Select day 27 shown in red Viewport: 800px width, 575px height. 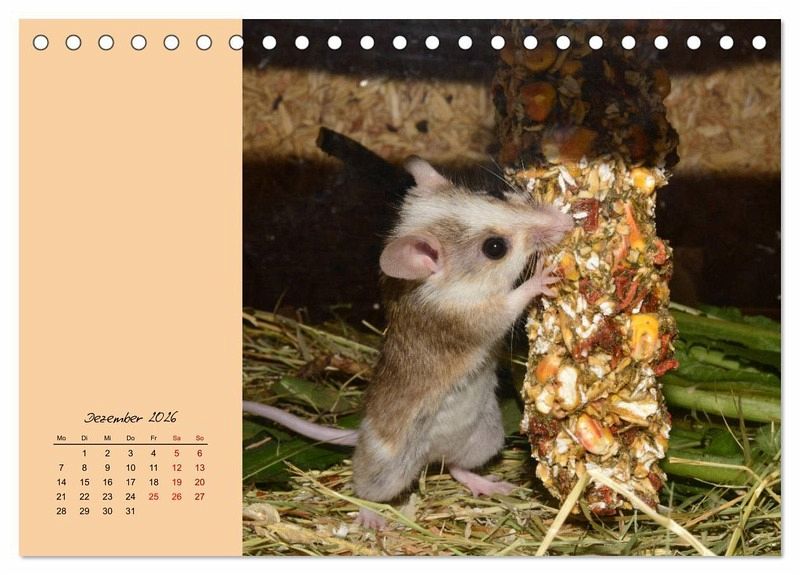(199, 496)
